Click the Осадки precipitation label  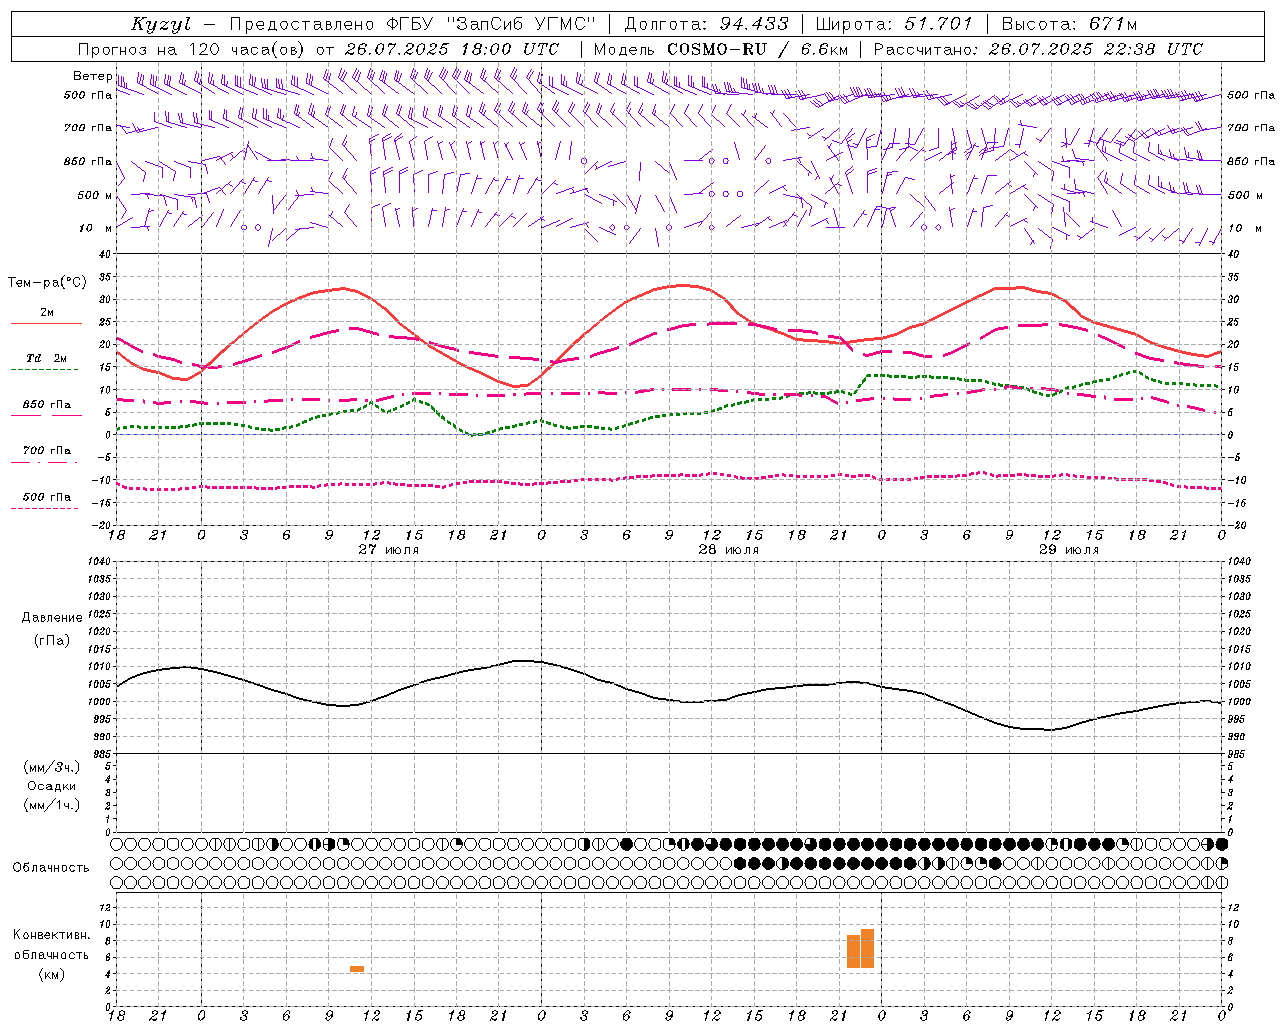coord(52,786)
